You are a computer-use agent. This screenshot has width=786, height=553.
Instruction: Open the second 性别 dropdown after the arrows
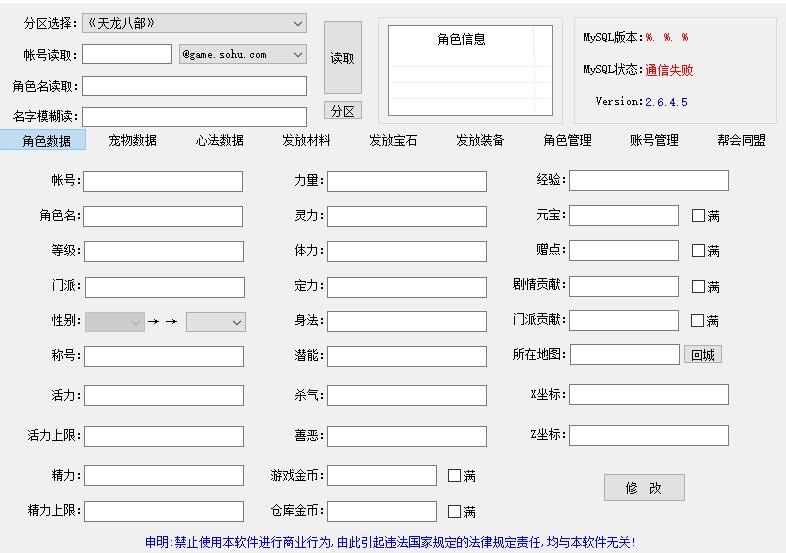[215, 322]
